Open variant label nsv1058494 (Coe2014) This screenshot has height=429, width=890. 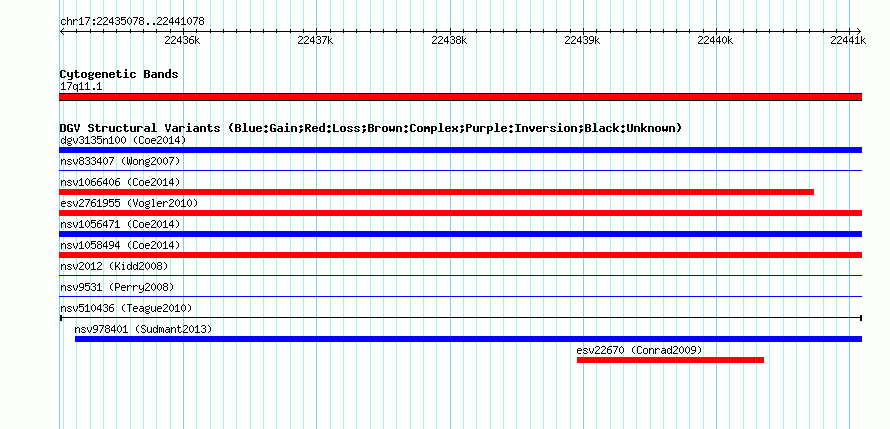[120, 245]
